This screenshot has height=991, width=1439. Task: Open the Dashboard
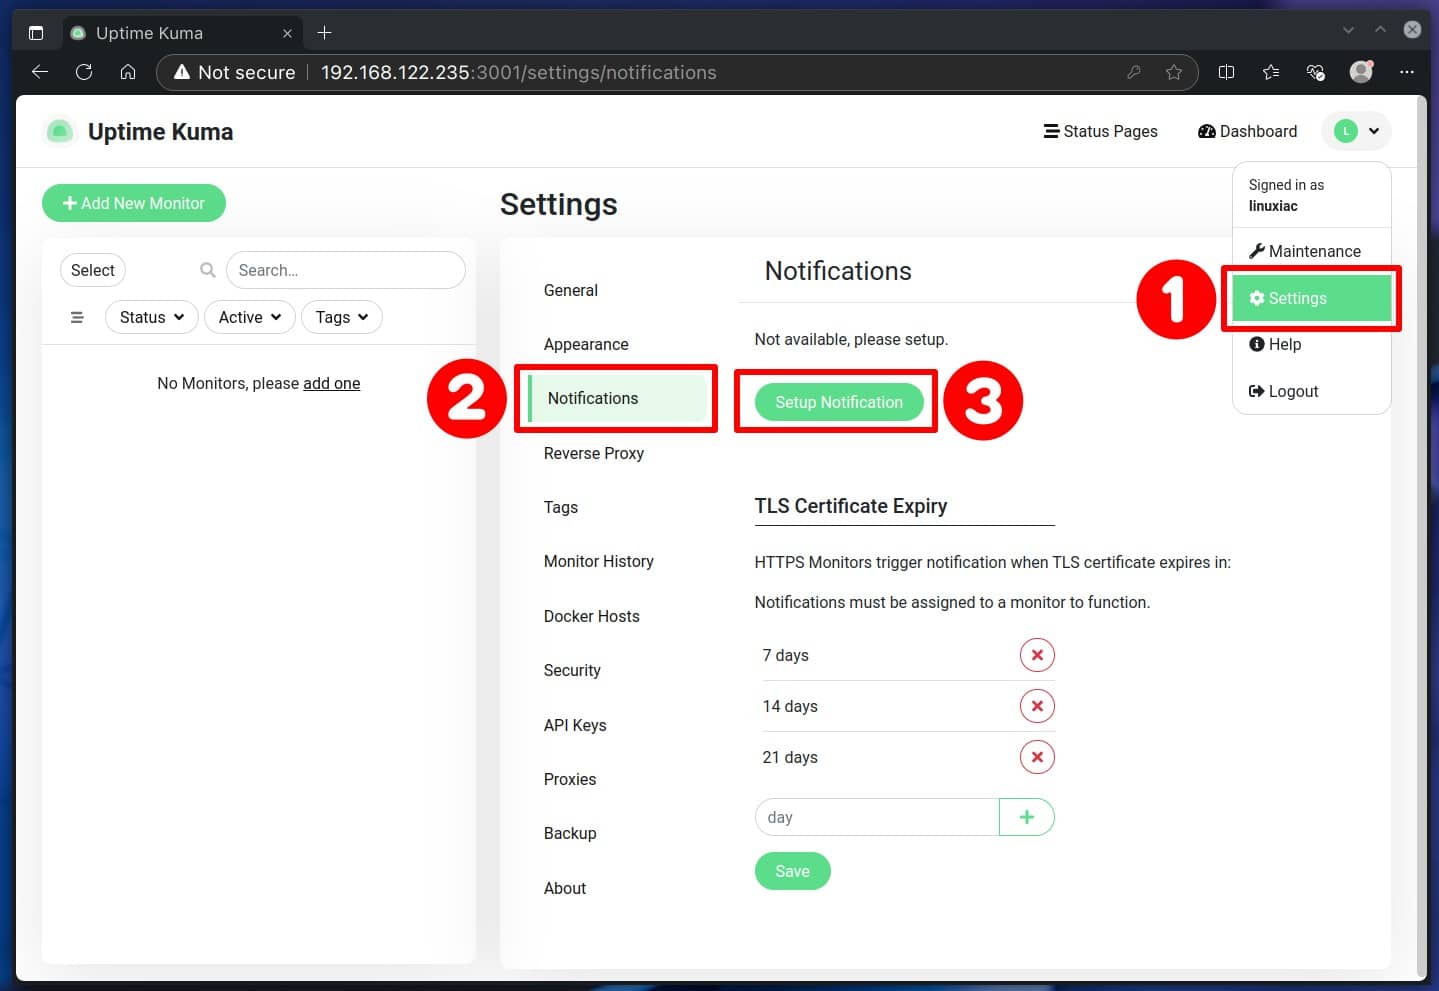tap(1246, 131)
